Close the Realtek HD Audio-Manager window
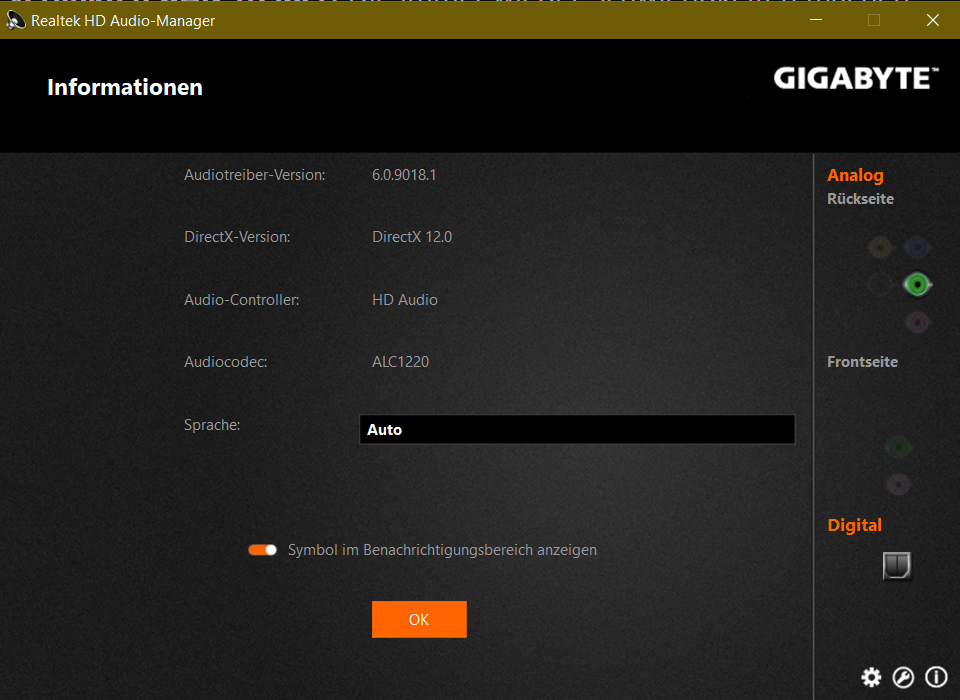Image resolution: width=960 pixels, height=700 pixels. click(x=932, y=20)
